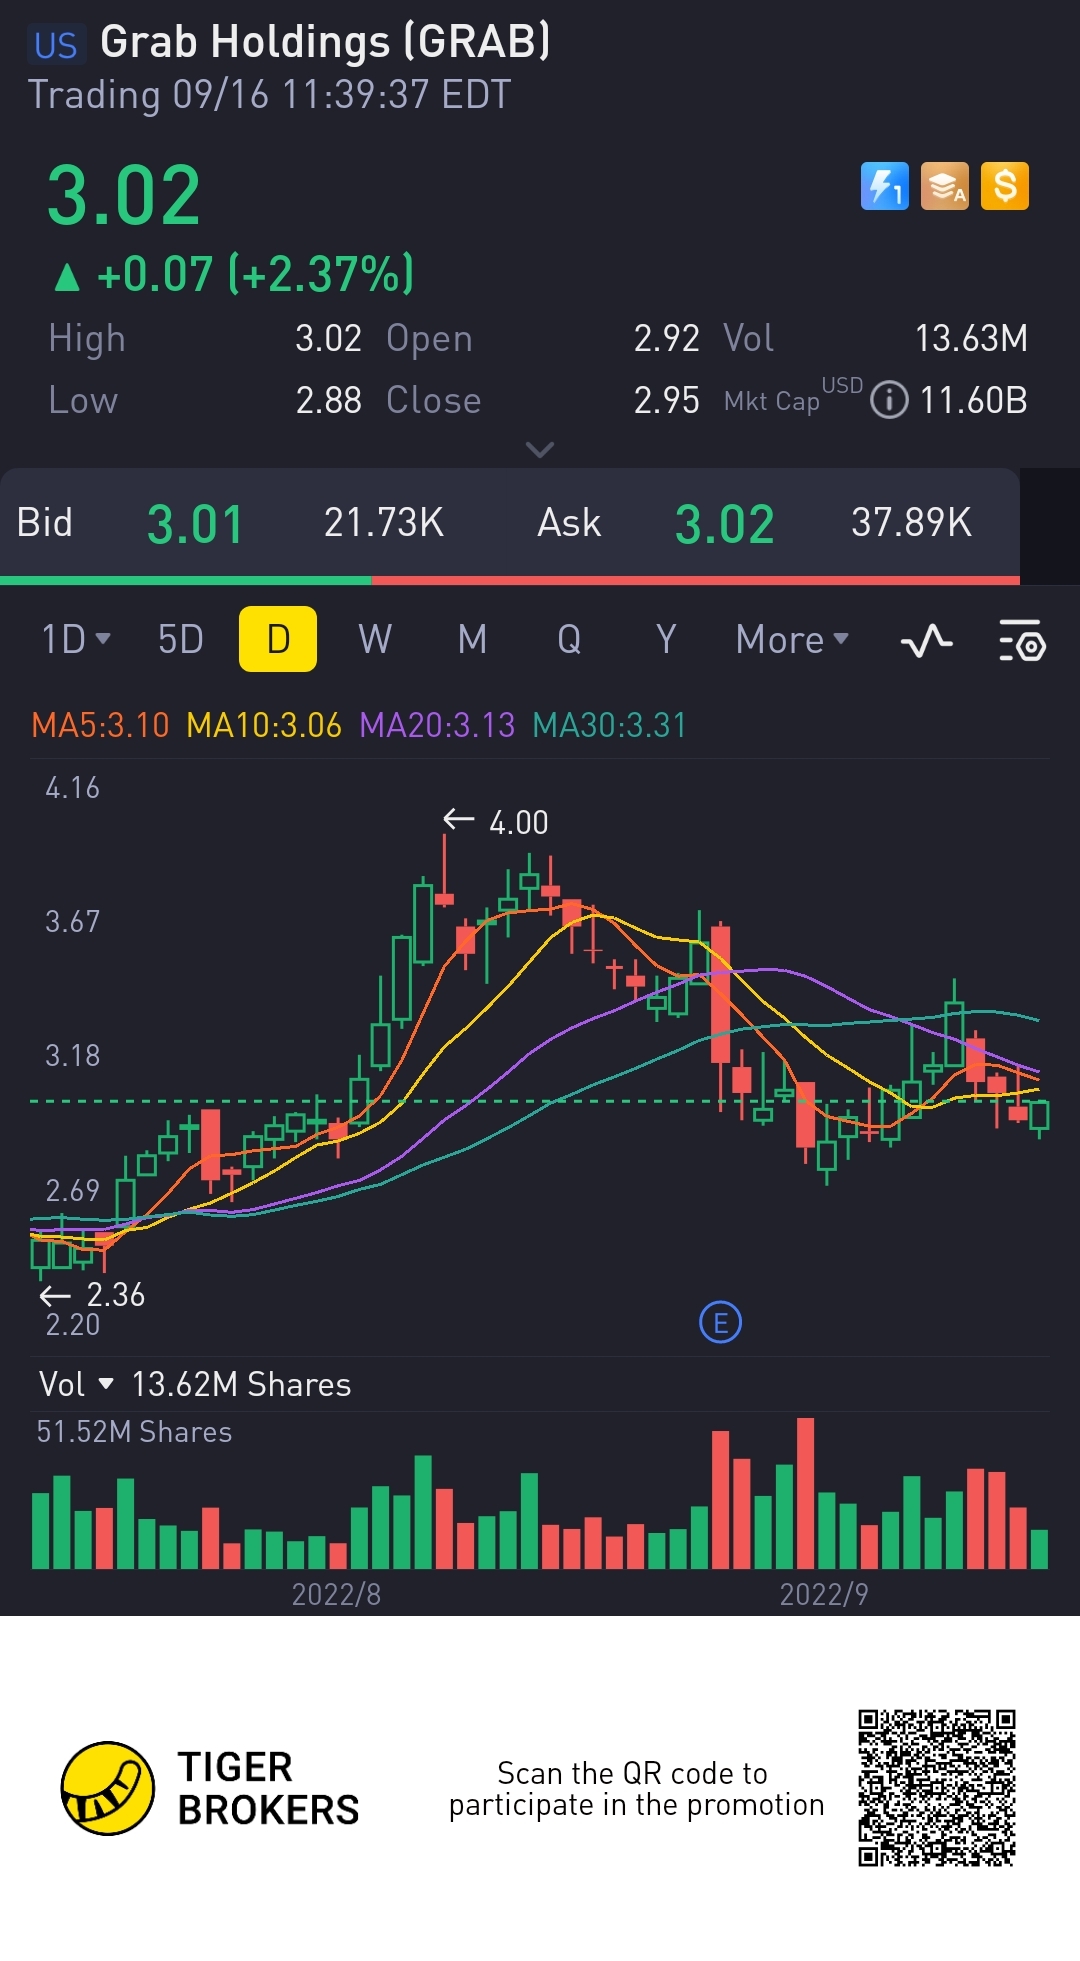Tap the Bid size 21.73K
1080x1961 pixels.
(x=384, y=523)
